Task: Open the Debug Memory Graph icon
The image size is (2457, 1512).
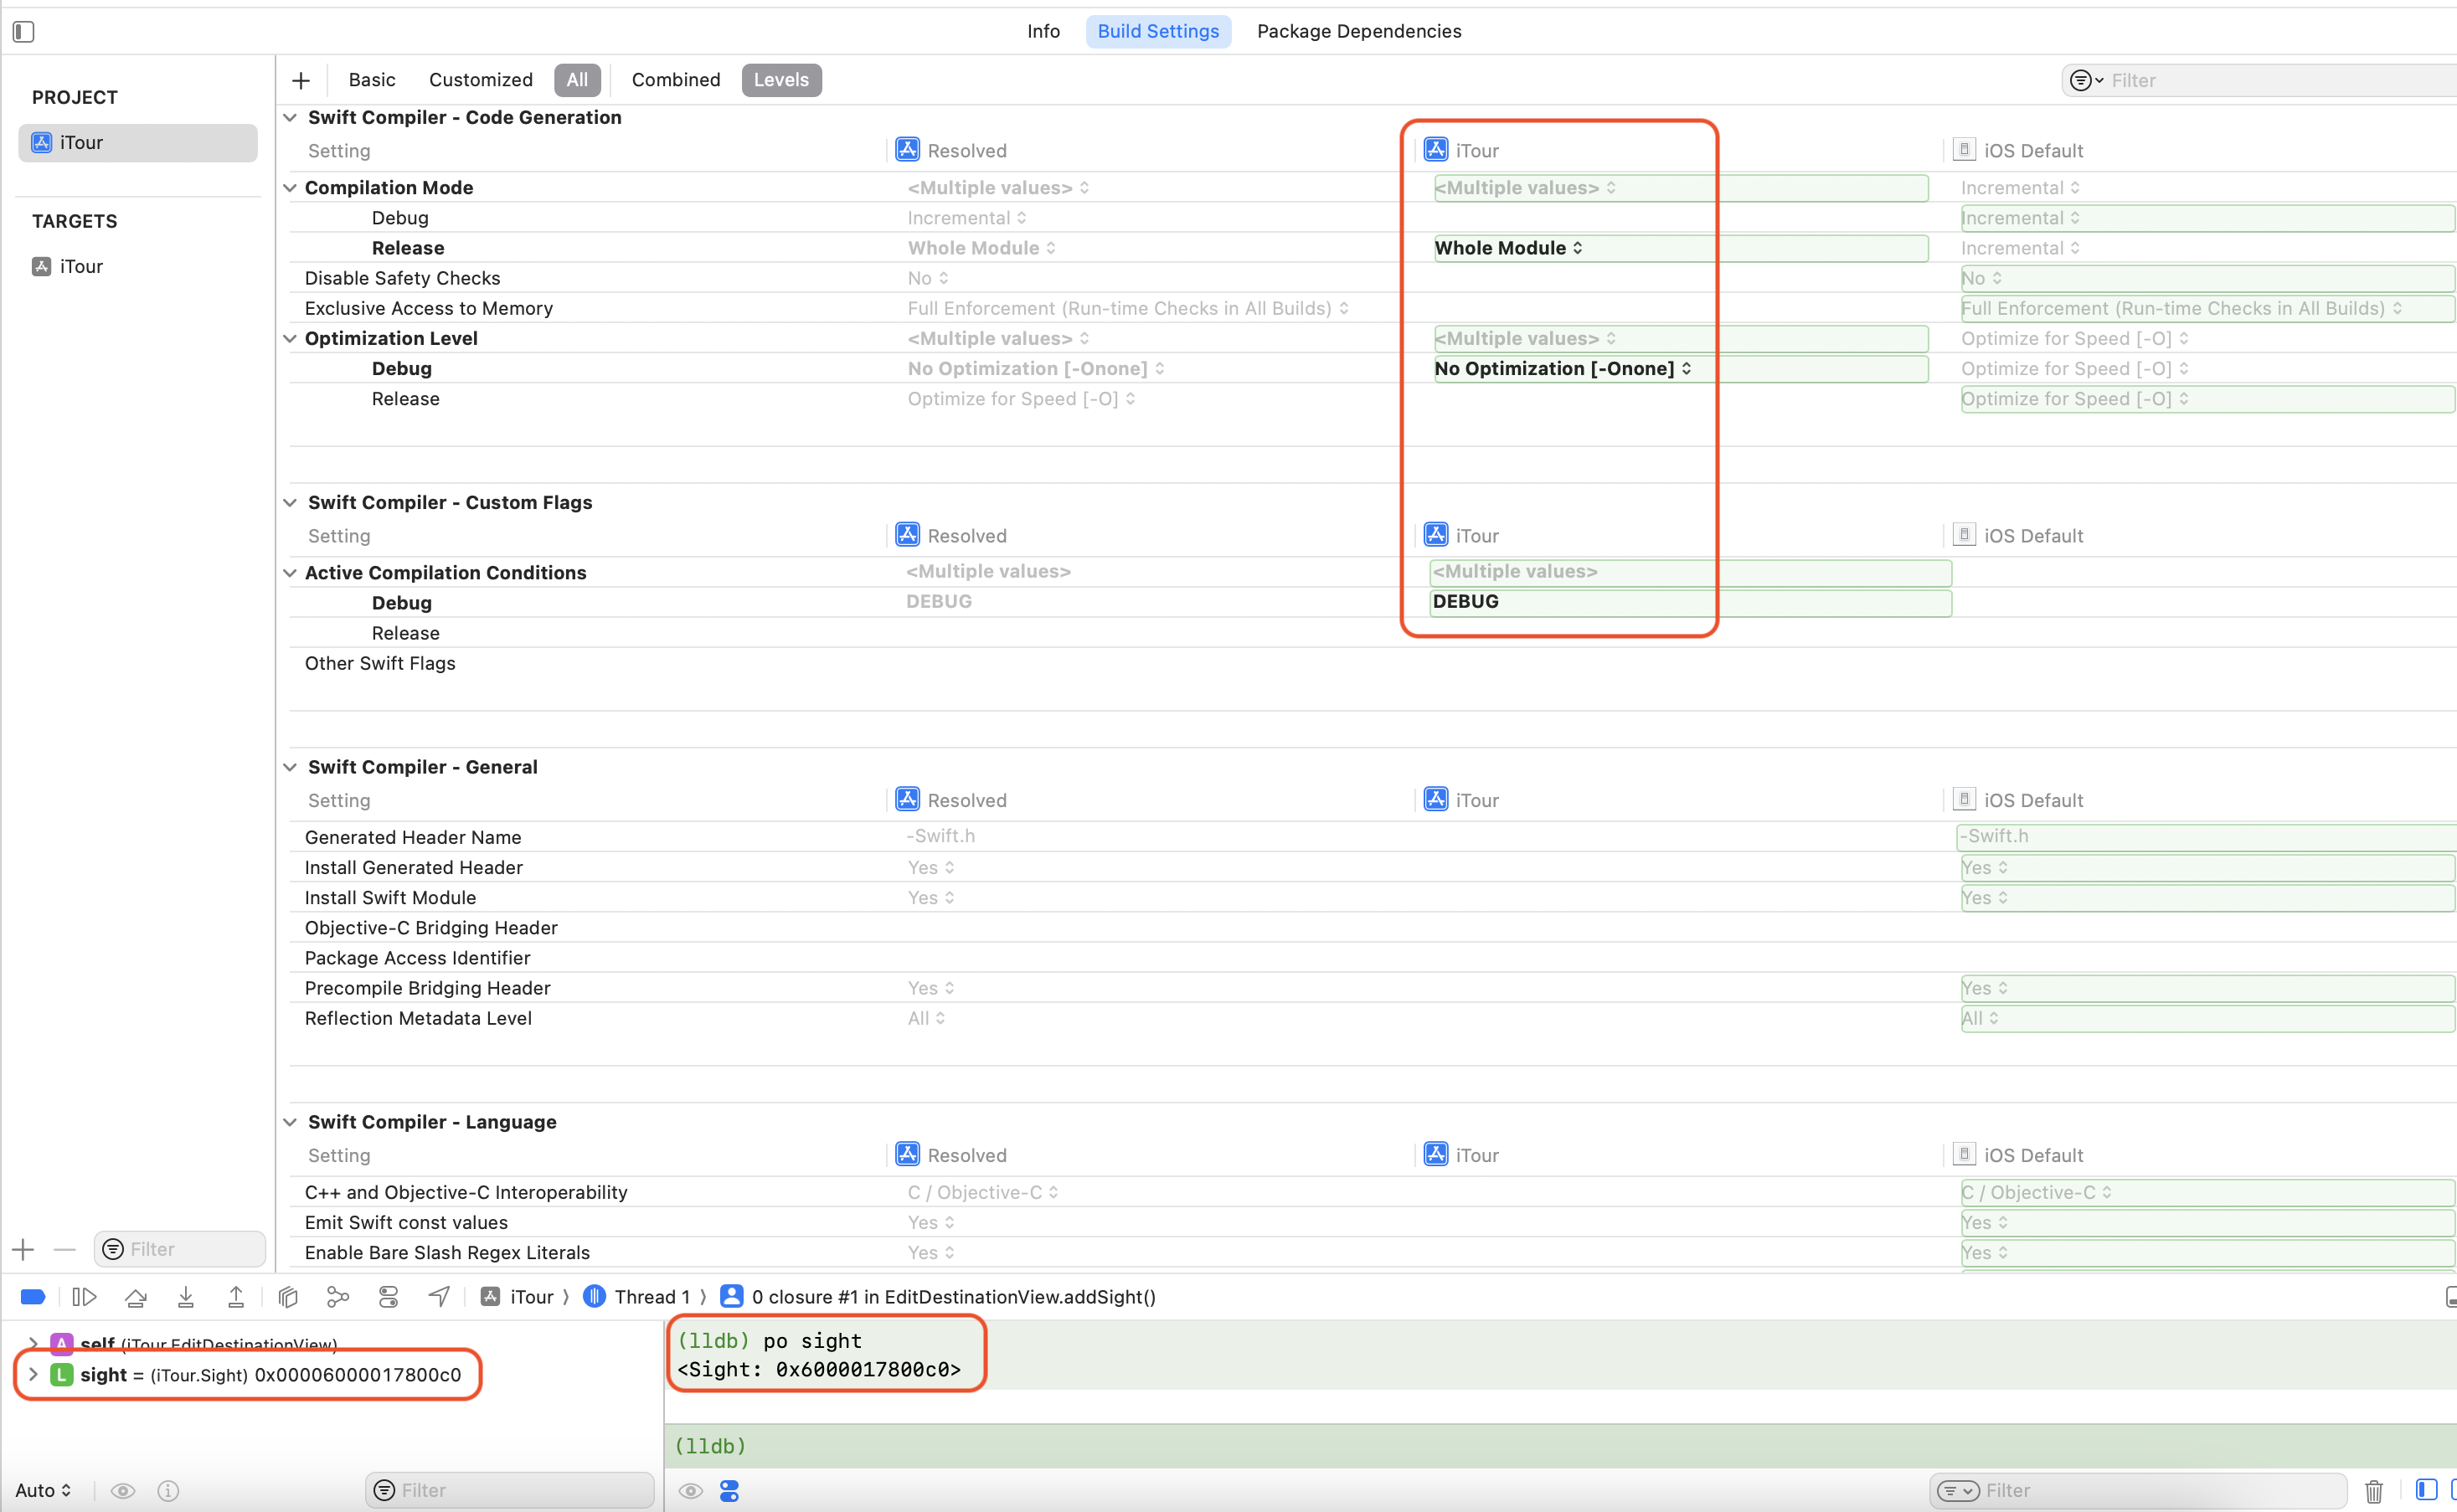Action: 338,1297
